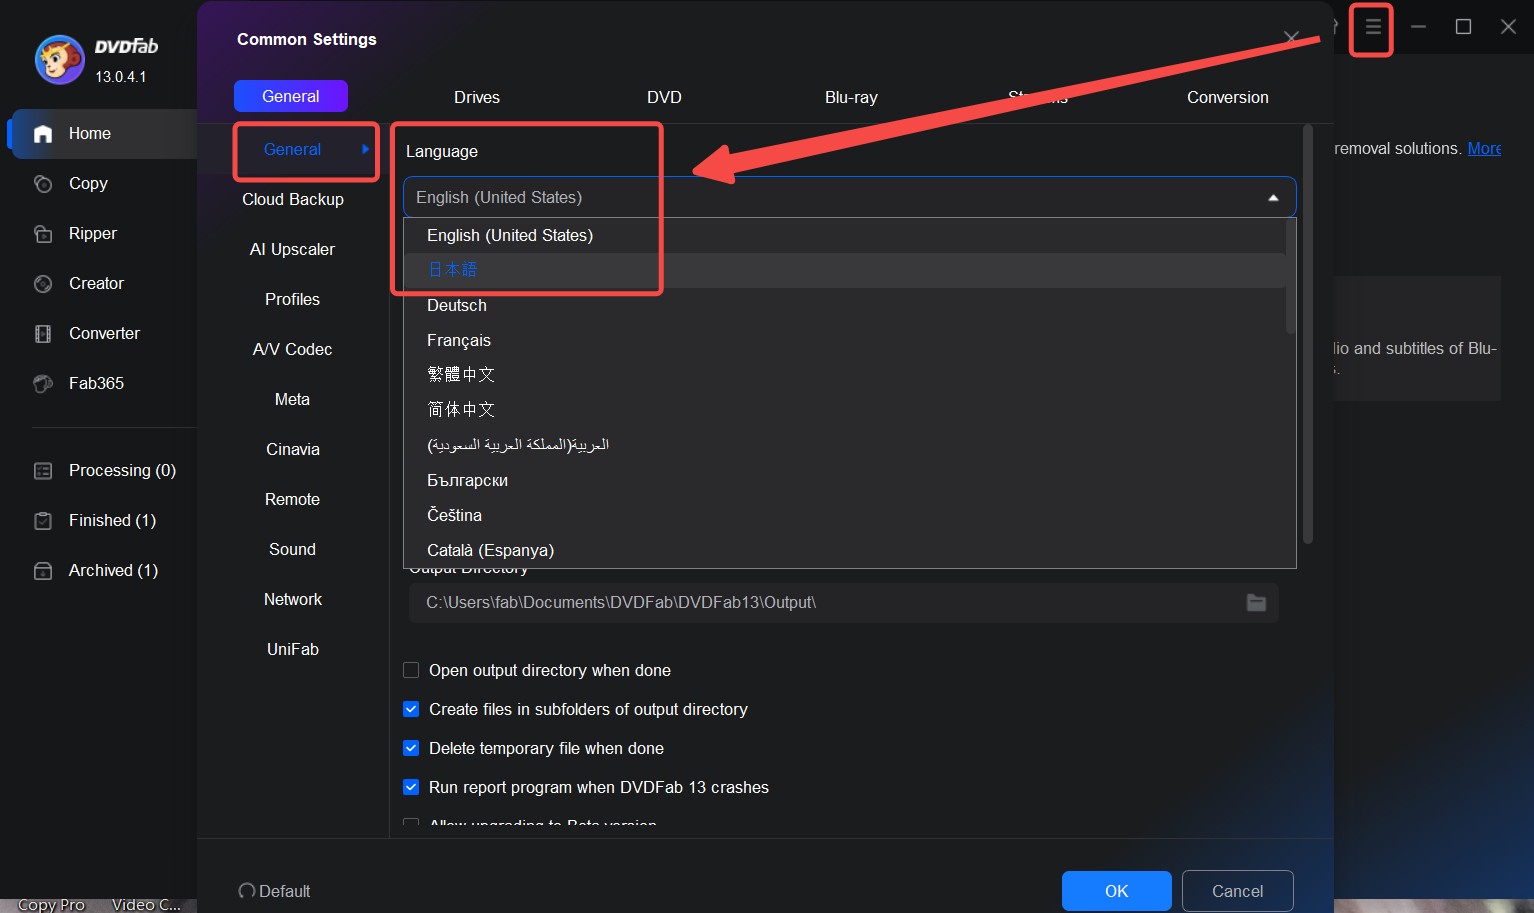The height and width of the screenshot is (913, 1534).
Task: Choose Français in language list
Action: [x=844, y=340]
